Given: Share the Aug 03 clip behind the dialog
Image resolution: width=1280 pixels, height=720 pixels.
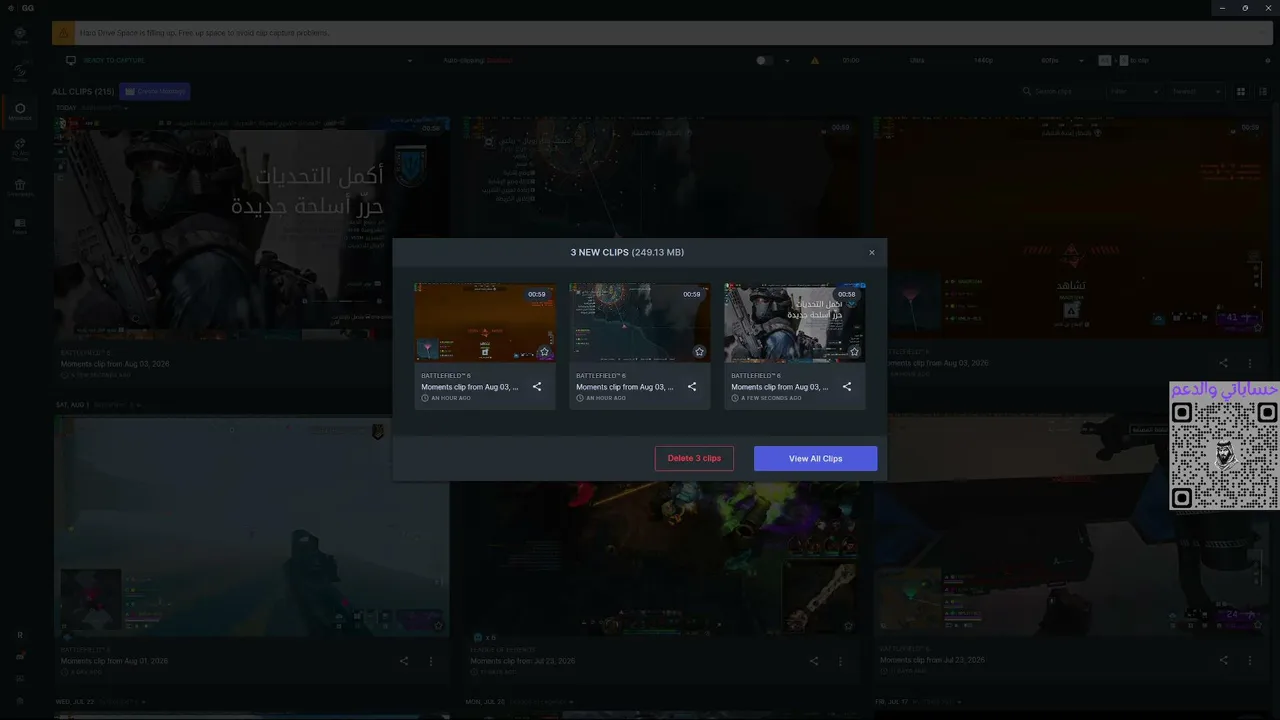Looking at the screenshot, I should [x=1223, y=364].
